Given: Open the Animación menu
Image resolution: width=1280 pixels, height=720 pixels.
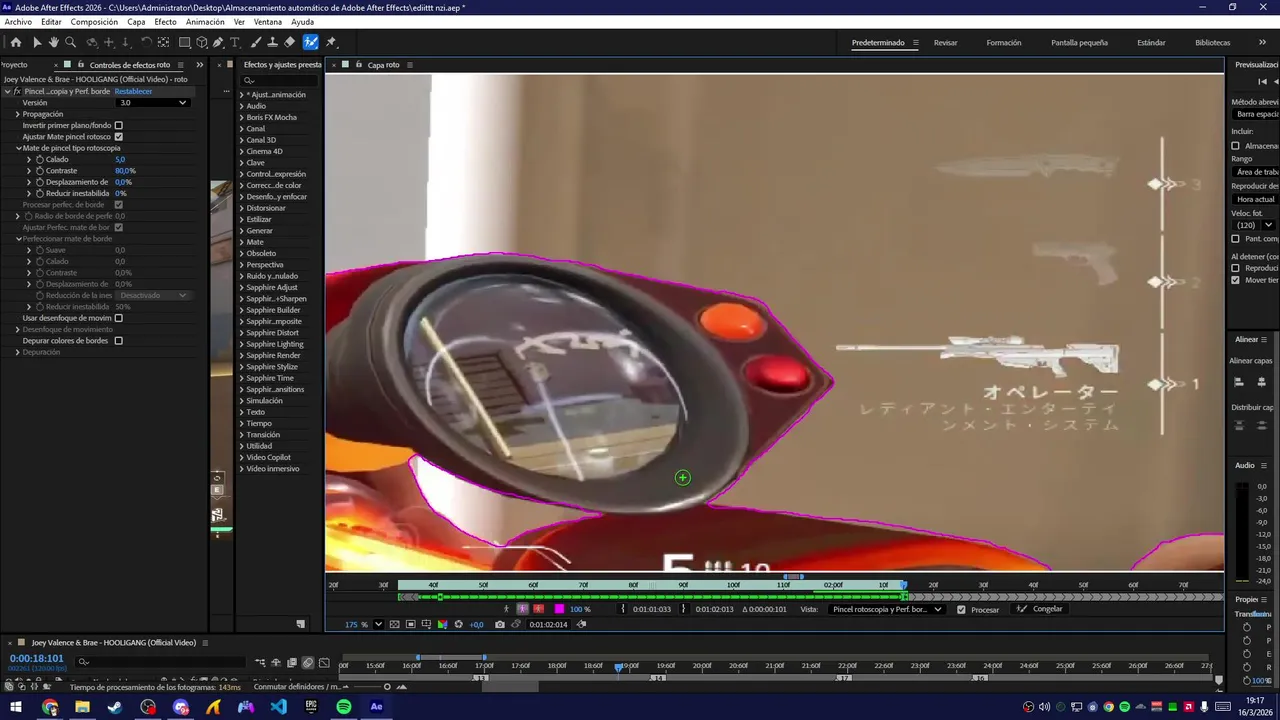Looking at the screenshot, I should coord(205,22).
